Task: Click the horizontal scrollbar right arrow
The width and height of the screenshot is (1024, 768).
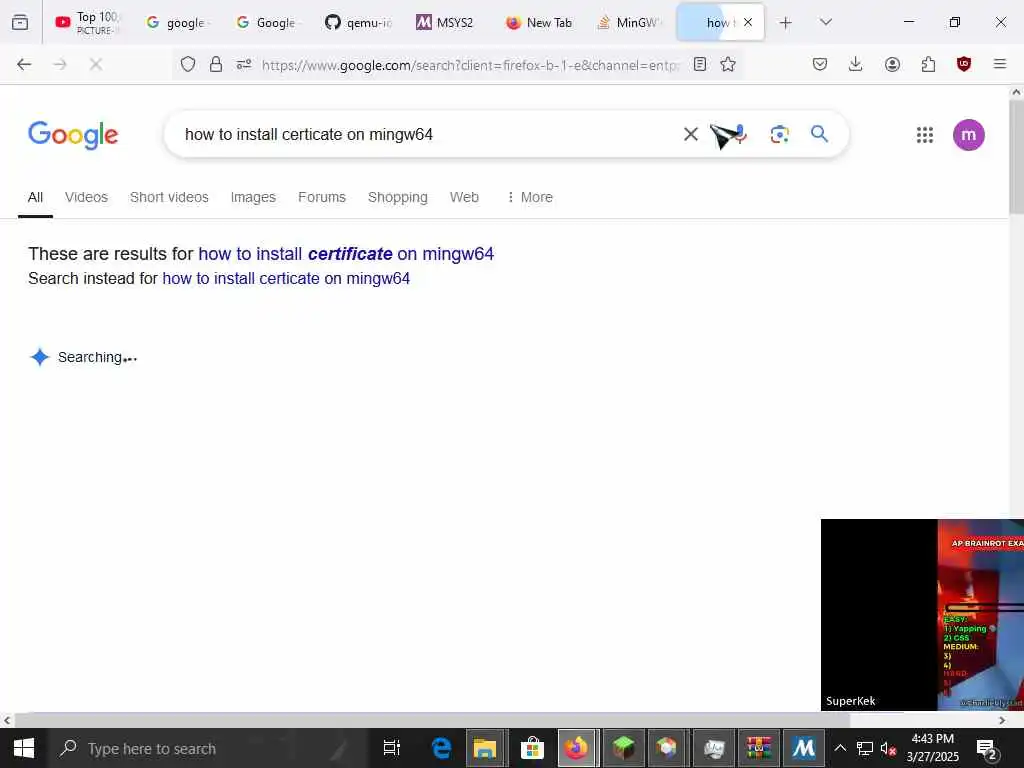Action: tap(1002, 720)
